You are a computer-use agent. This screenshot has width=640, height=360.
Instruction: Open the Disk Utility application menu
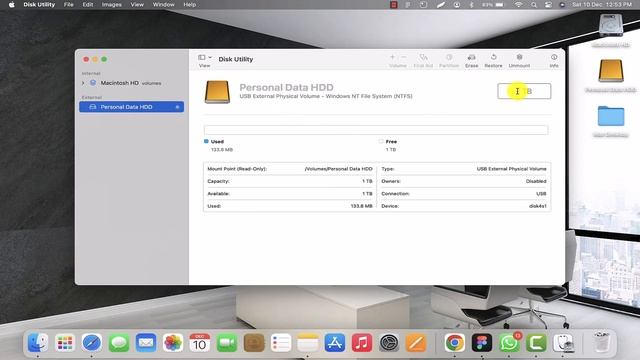(x=39, y=4)
